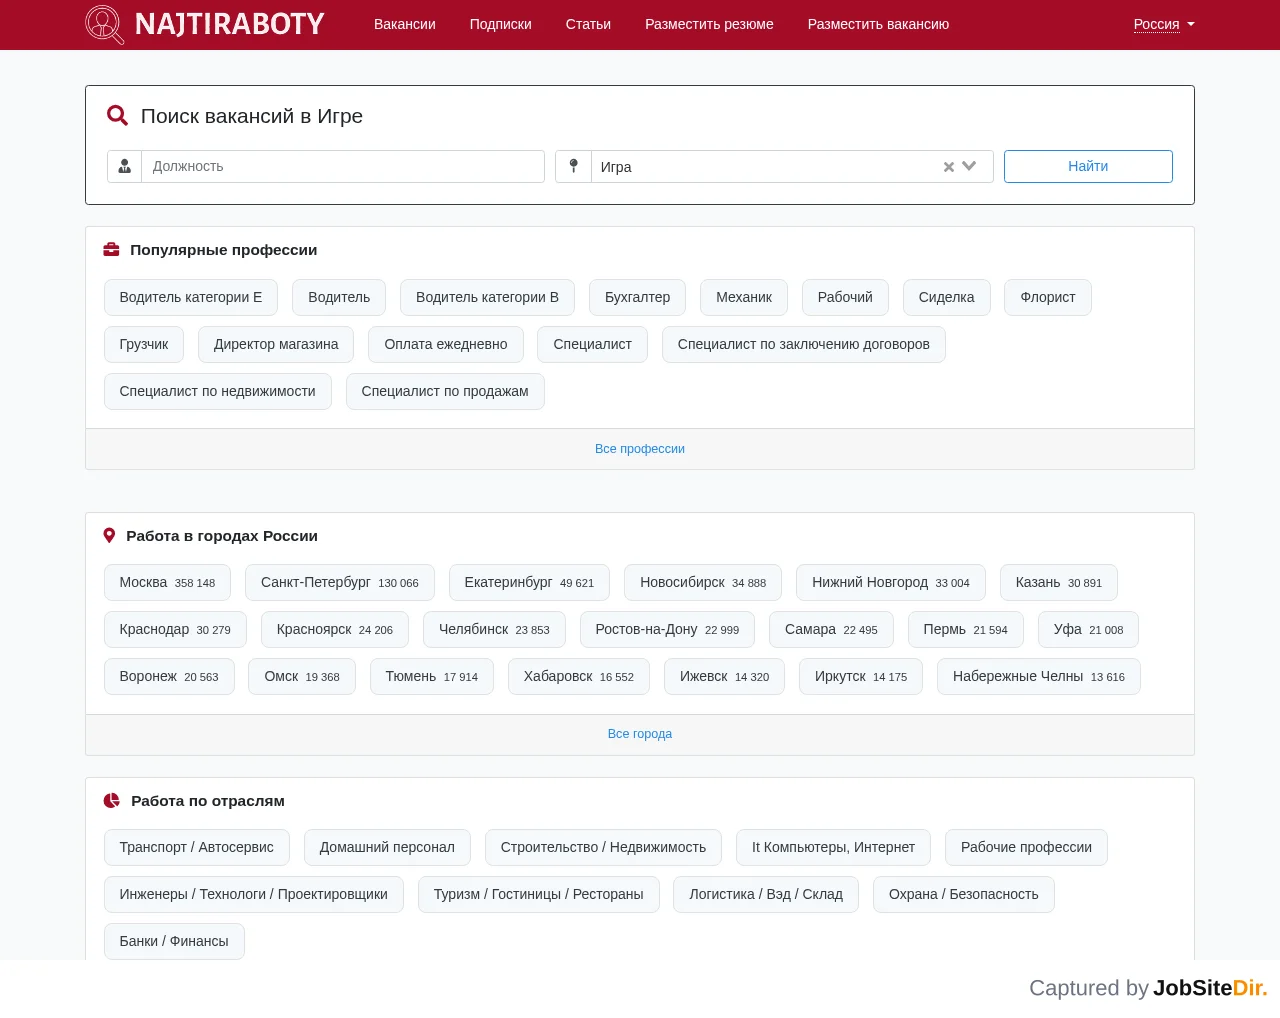Select the Водитель категории Е profession
The image size is (1280, 1018).
(x=191, y=297)
